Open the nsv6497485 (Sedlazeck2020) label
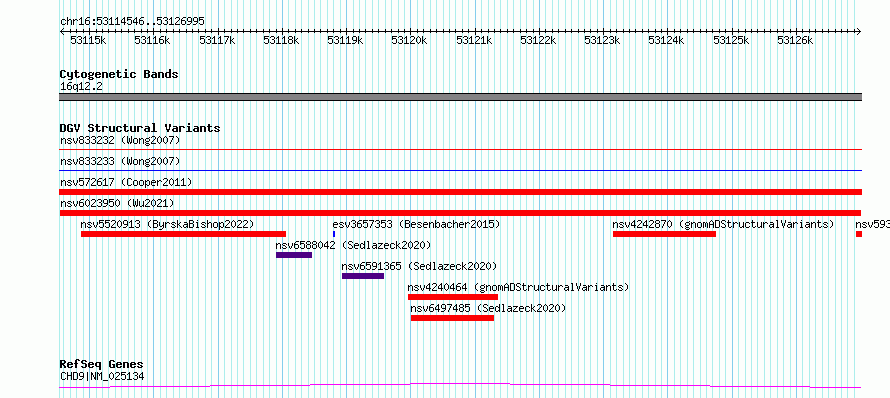 click(488, 308)
